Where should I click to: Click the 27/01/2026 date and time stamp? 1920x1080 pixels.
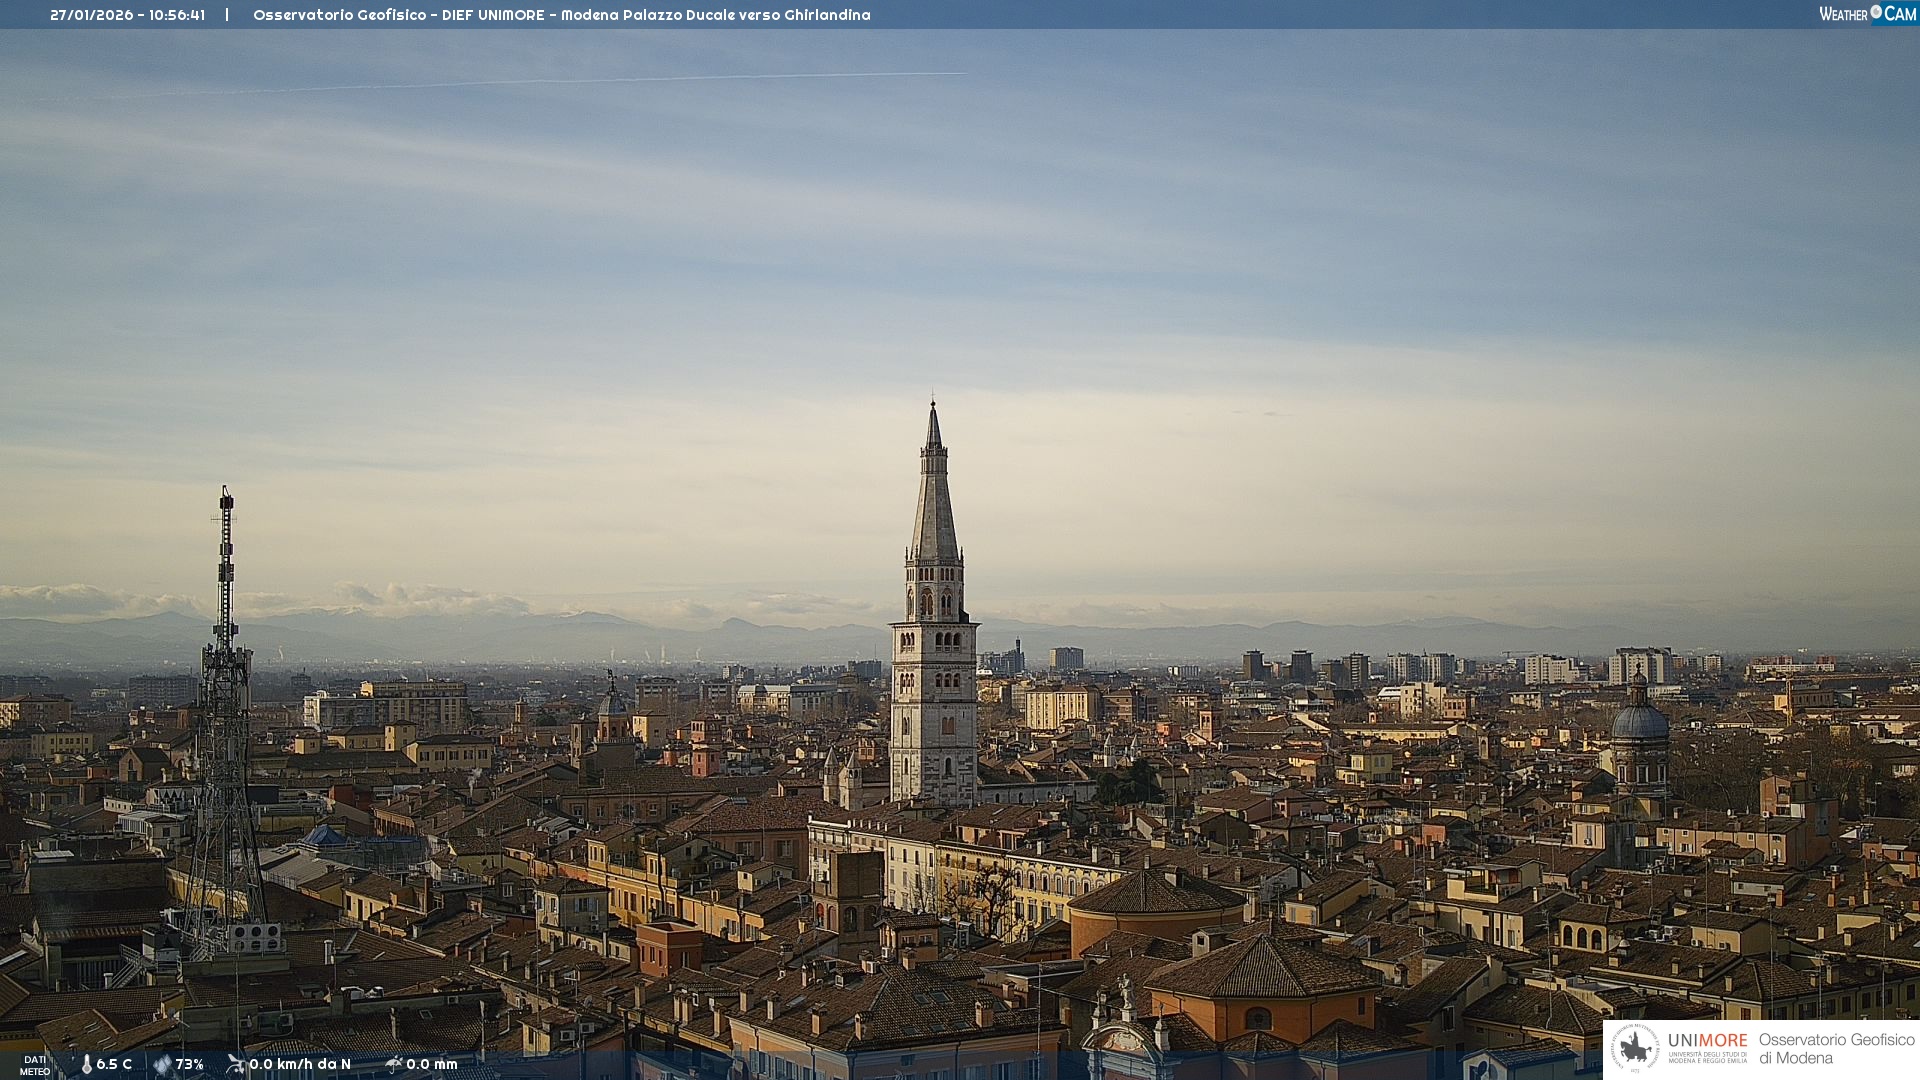[x=128, y=15]
